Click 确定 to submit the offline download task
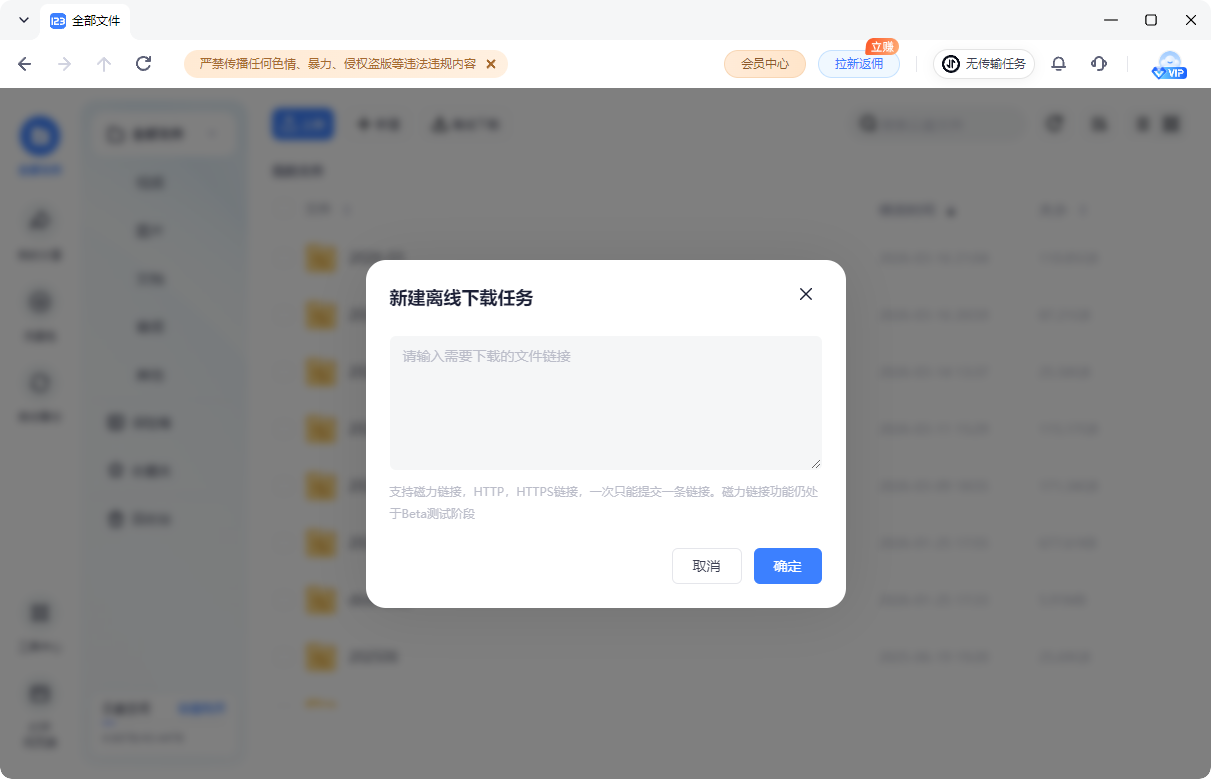This screenshot has width=1211, height=779. (x=787, y=566)
